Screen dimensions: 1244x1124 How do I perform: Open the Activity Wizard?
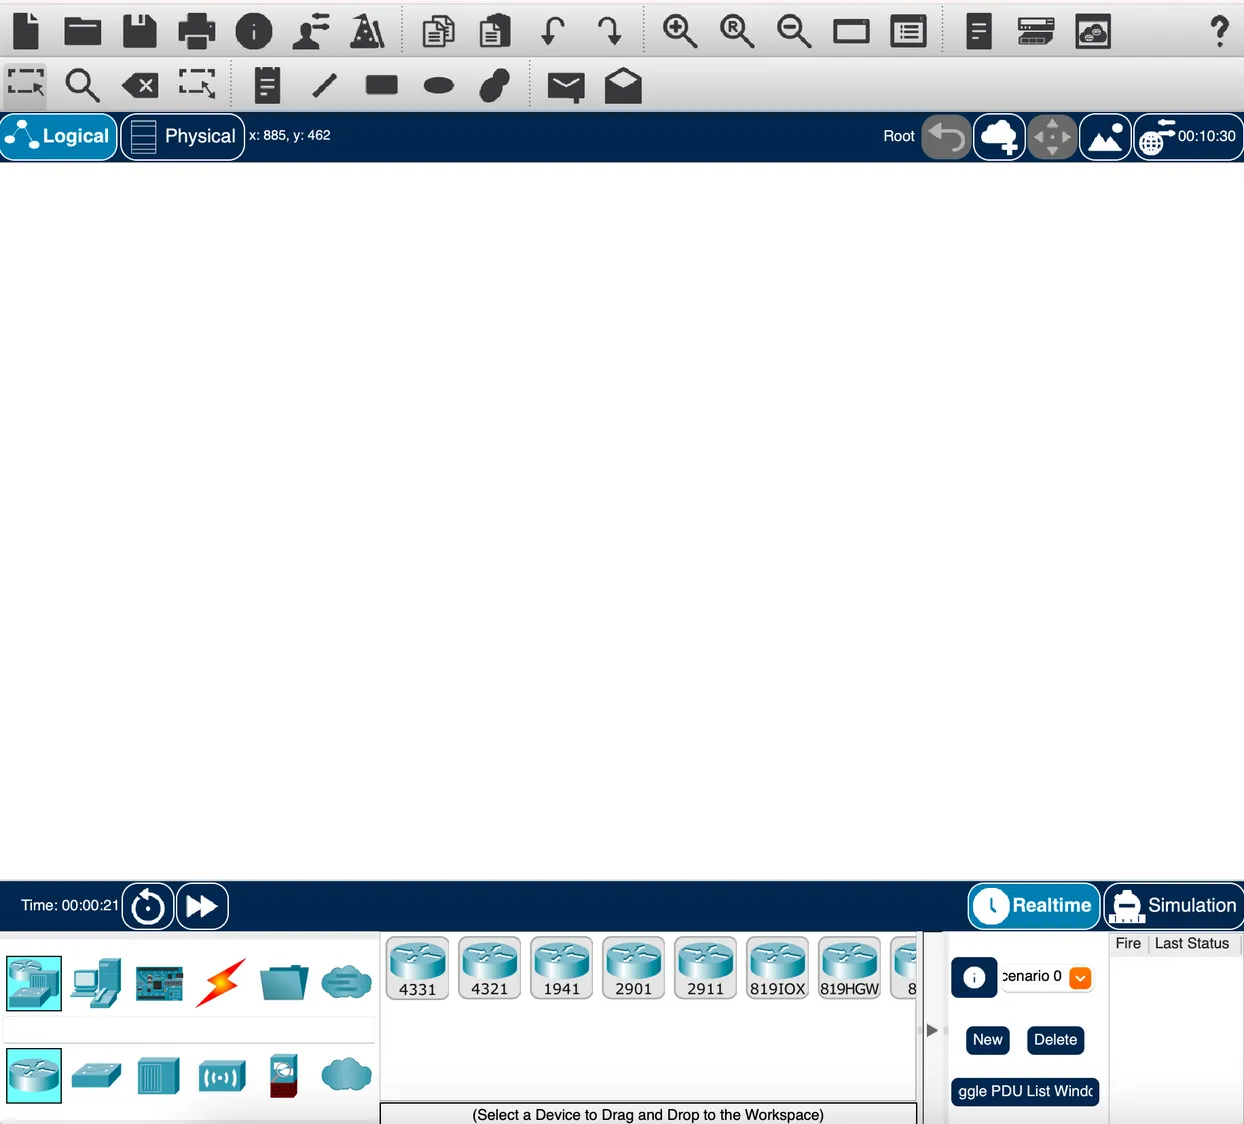click(x=368, y=31)
